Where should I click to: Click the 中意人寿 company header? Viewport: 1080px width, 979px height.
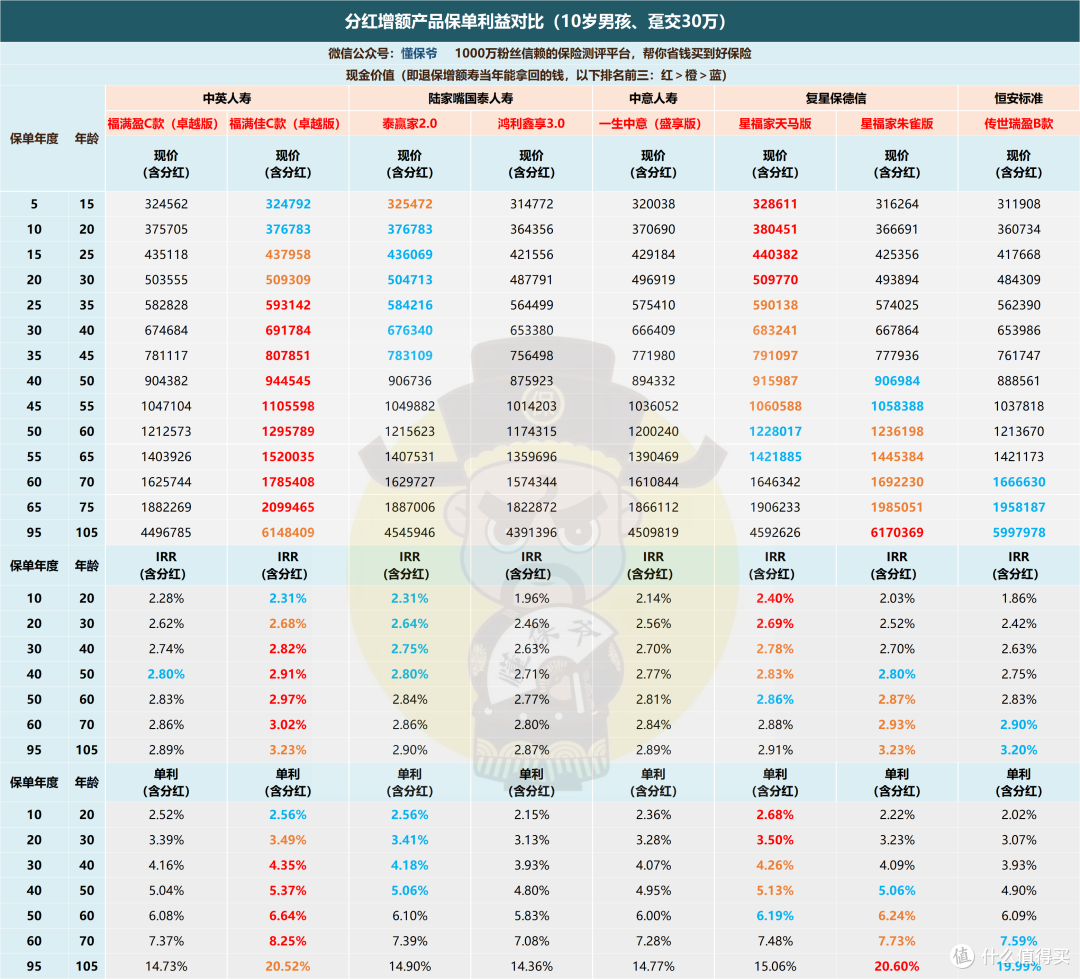(653, 99)
